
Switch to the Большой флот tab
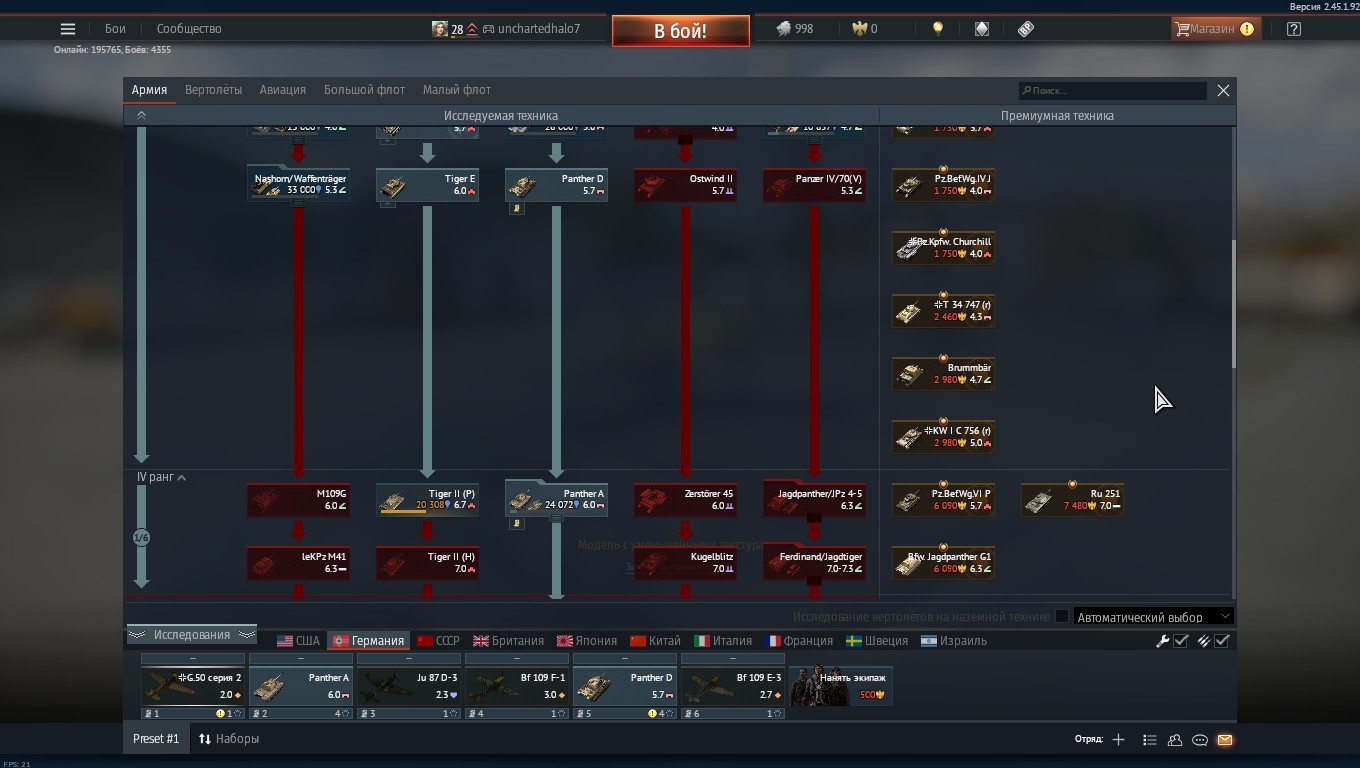pos(364,90)
